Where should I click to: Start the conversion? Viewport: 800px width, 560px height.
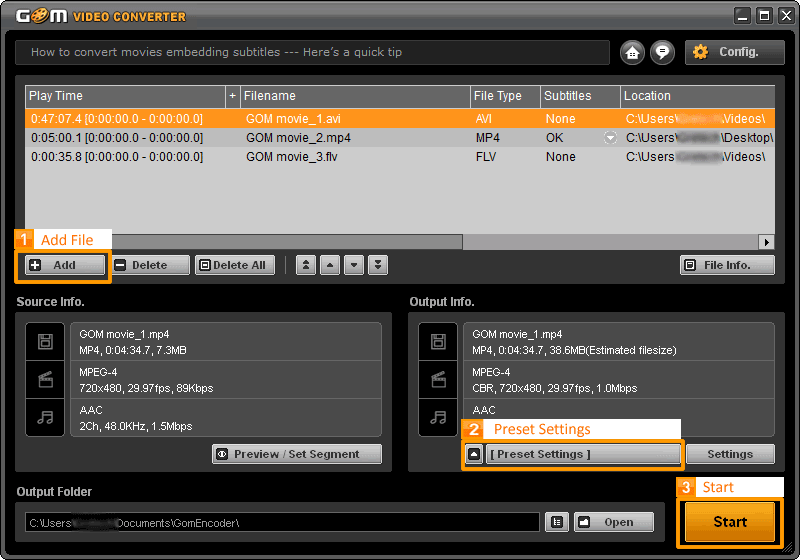click(730, 522)
